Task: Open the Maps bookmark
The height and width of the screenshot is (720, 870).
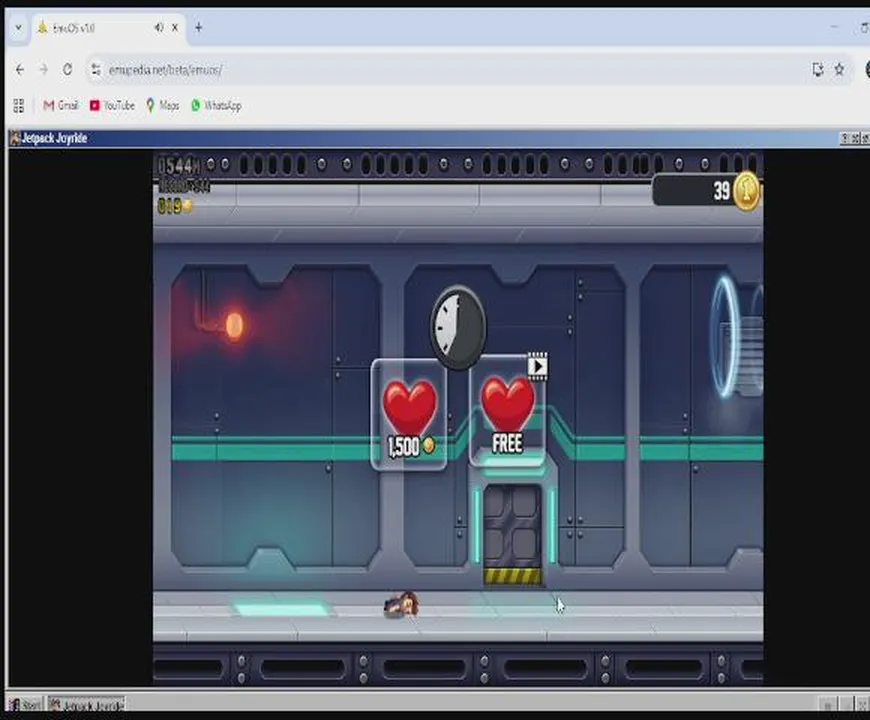Action: click(163, 105)
